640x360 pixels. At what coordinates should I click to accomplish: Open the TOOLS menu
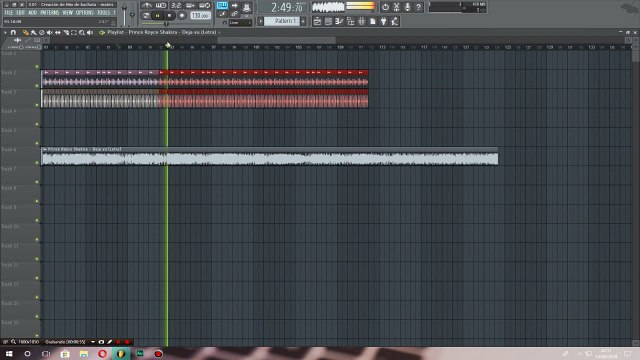coord(103,13)
